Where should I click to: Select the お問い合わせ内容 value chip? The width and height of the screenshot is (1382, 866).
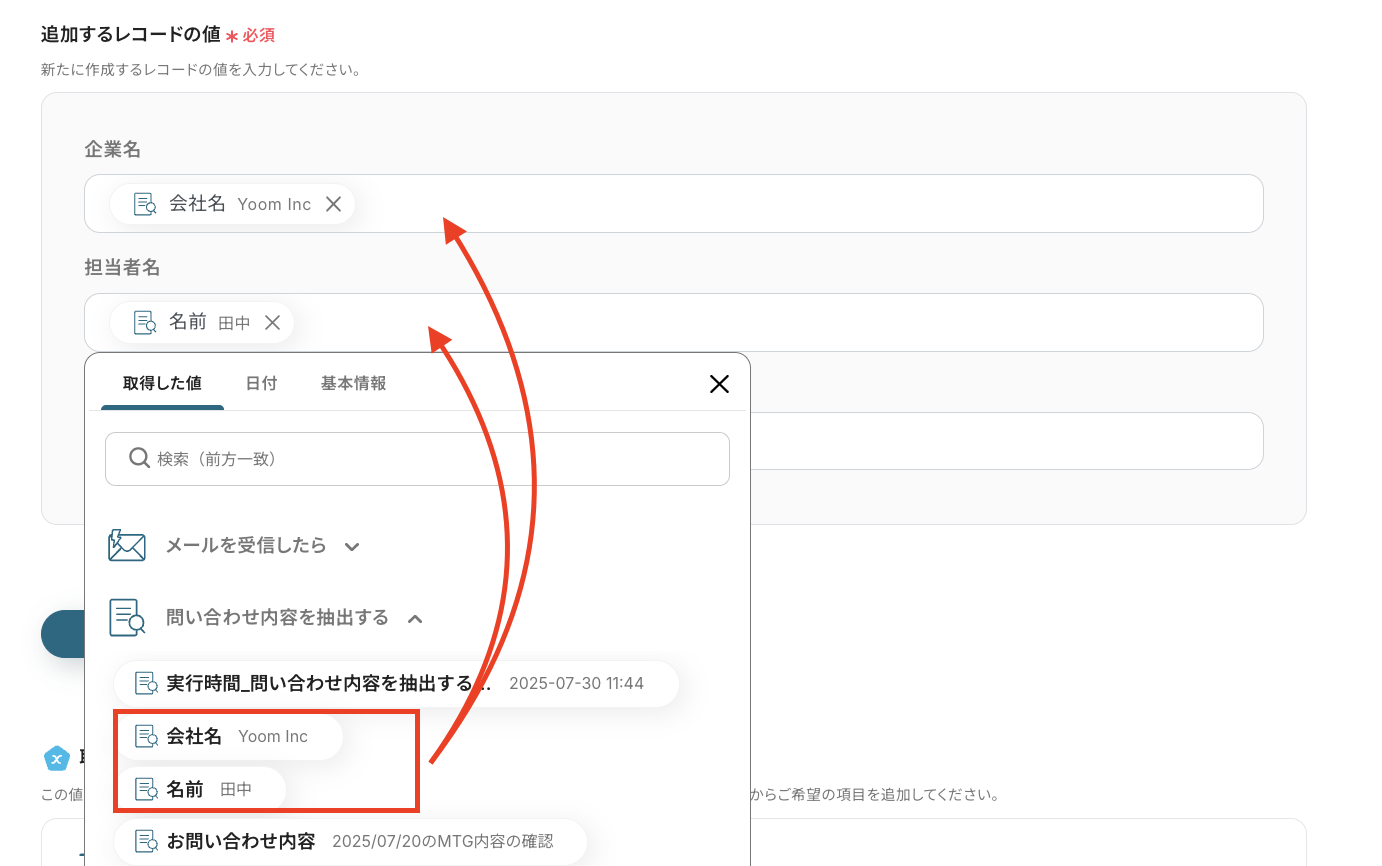pyautogui.click(x=349, y=842)
